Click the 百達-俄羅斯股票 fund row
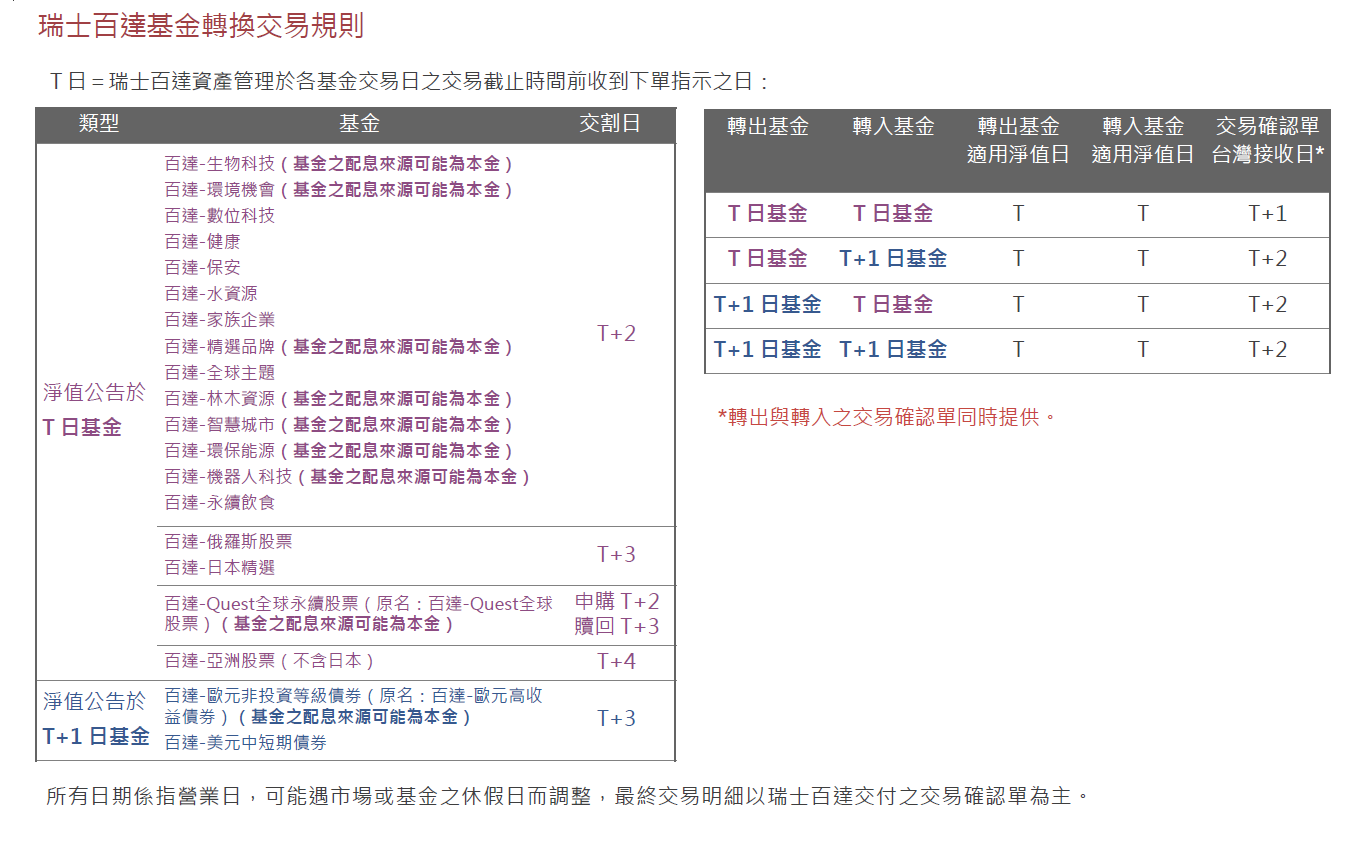 (x=229, y=542)
